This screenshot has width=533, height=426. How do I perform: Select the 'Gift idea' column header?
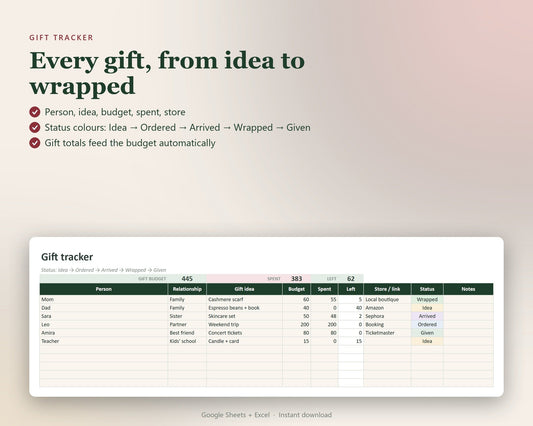click(x=244, y=289)
